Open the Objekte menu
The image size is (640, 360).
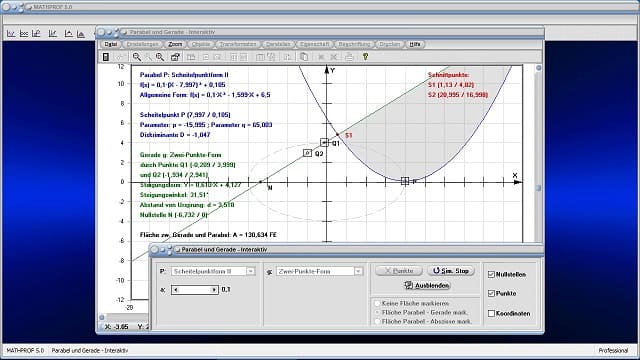(x=201, y=44)
